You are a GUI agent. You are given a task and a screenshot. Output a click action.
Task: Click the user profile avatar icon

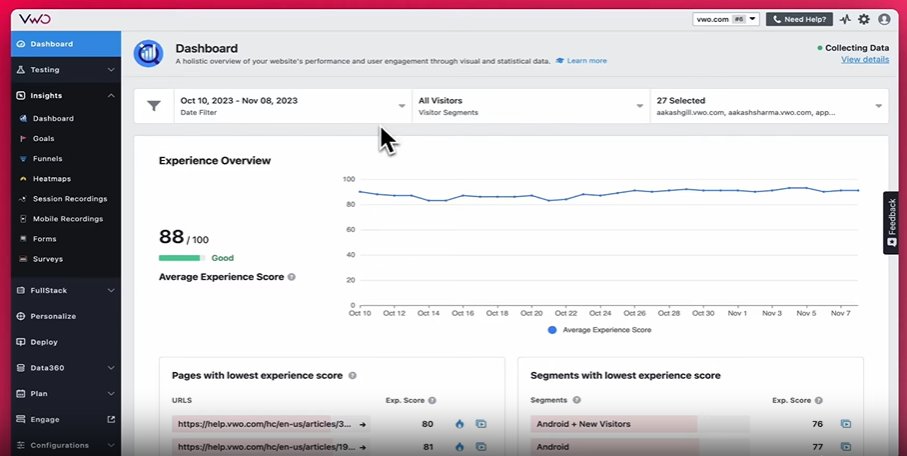coord(883,19)
